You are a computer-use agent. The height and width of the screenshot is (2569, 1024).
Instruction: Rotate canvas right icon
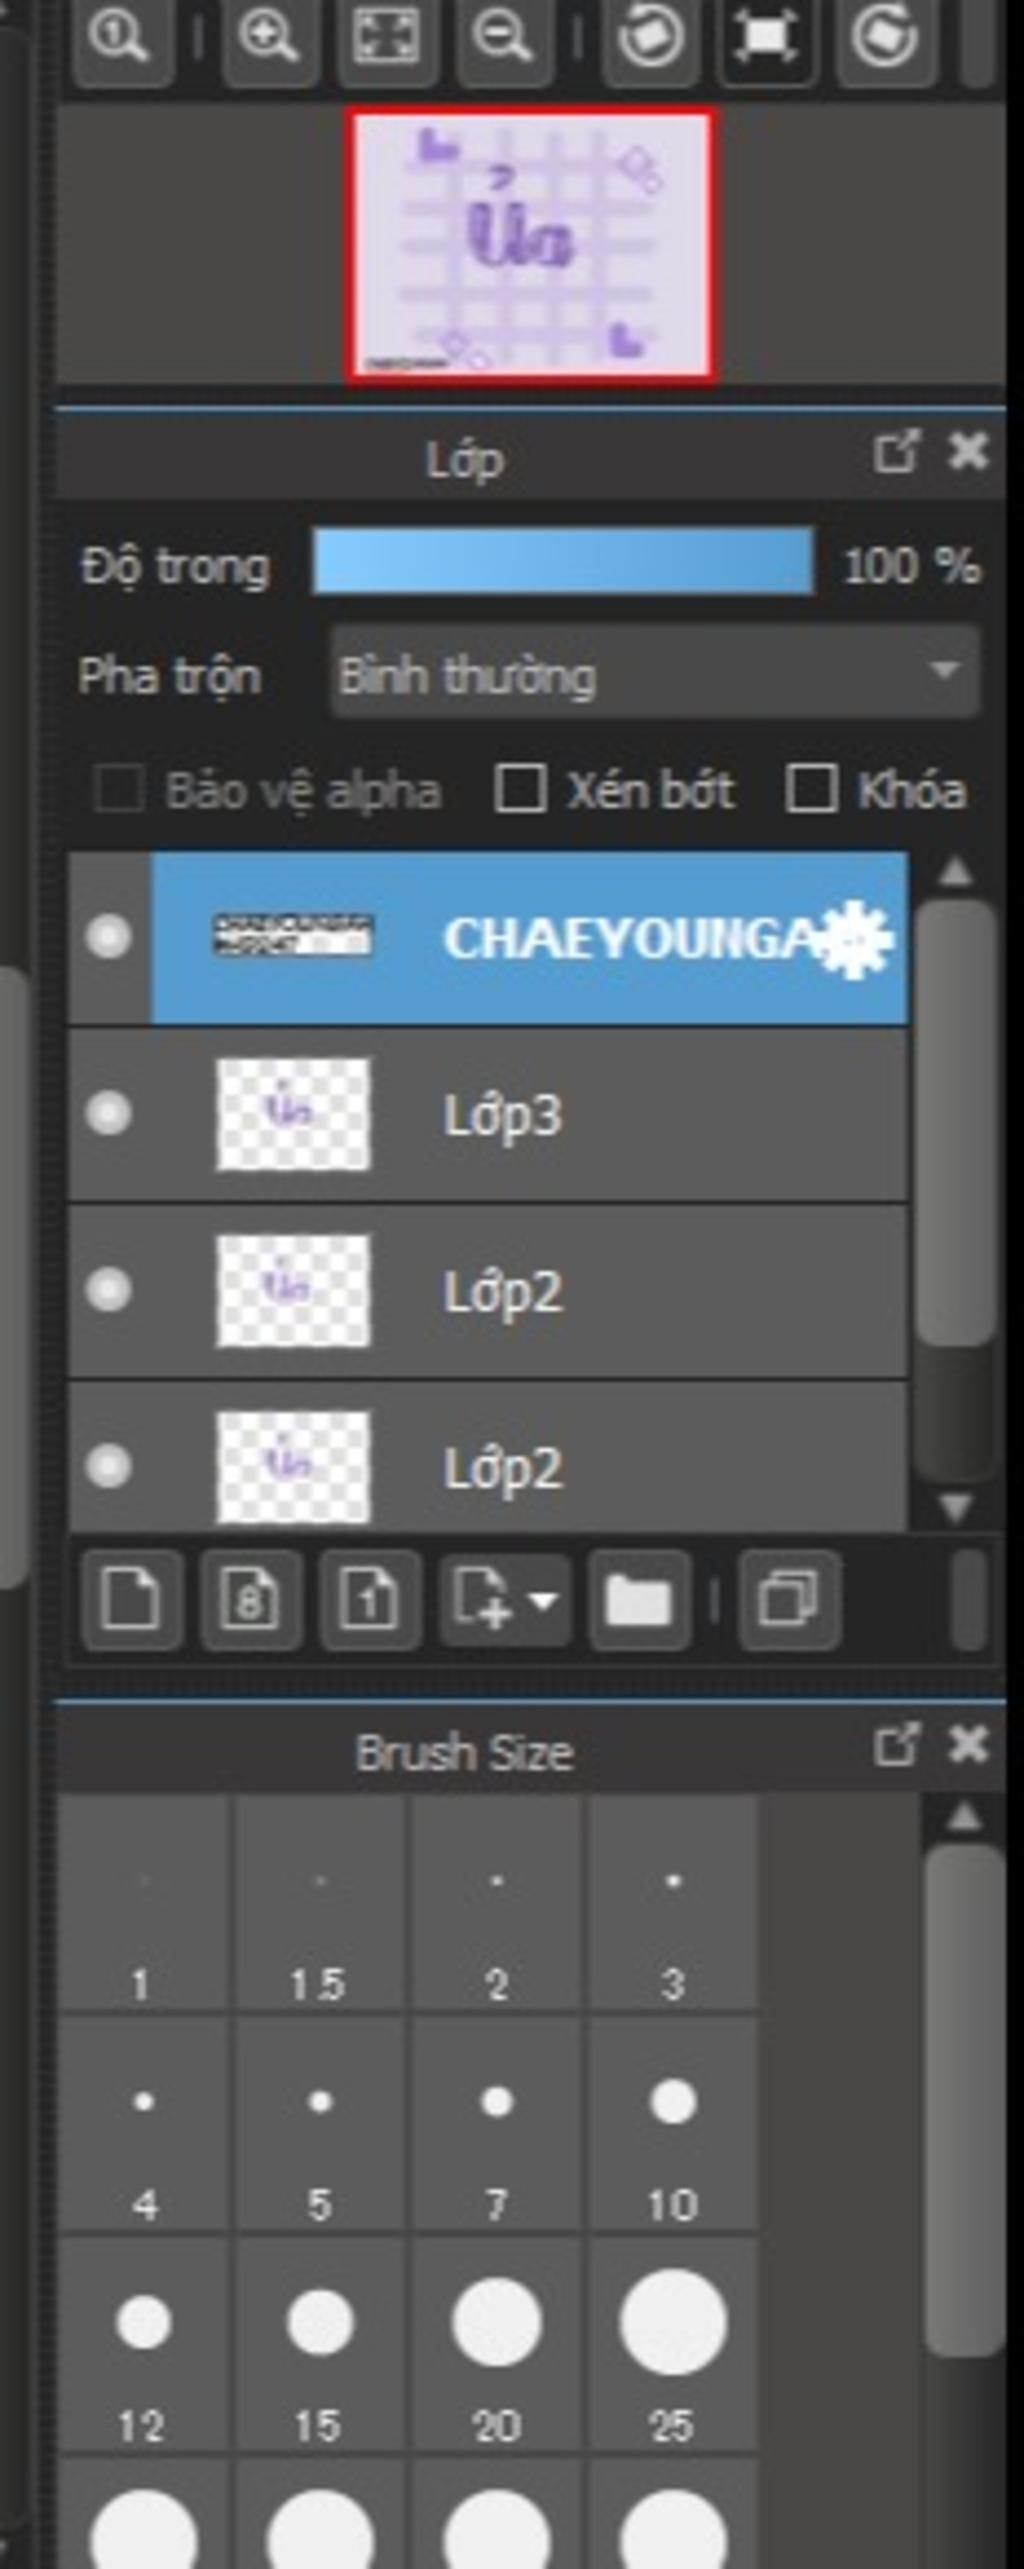(885, 37)
